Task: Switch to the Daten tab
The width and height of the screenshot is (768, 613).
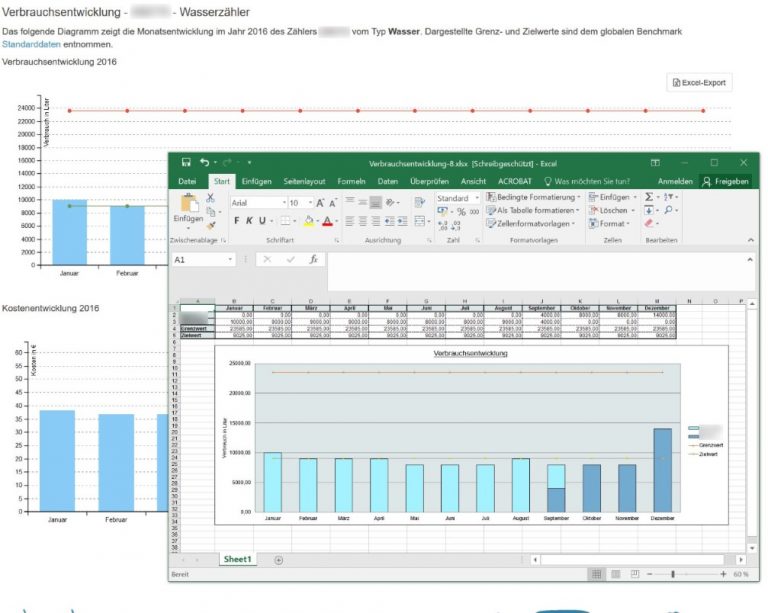Action: point(387,181)
